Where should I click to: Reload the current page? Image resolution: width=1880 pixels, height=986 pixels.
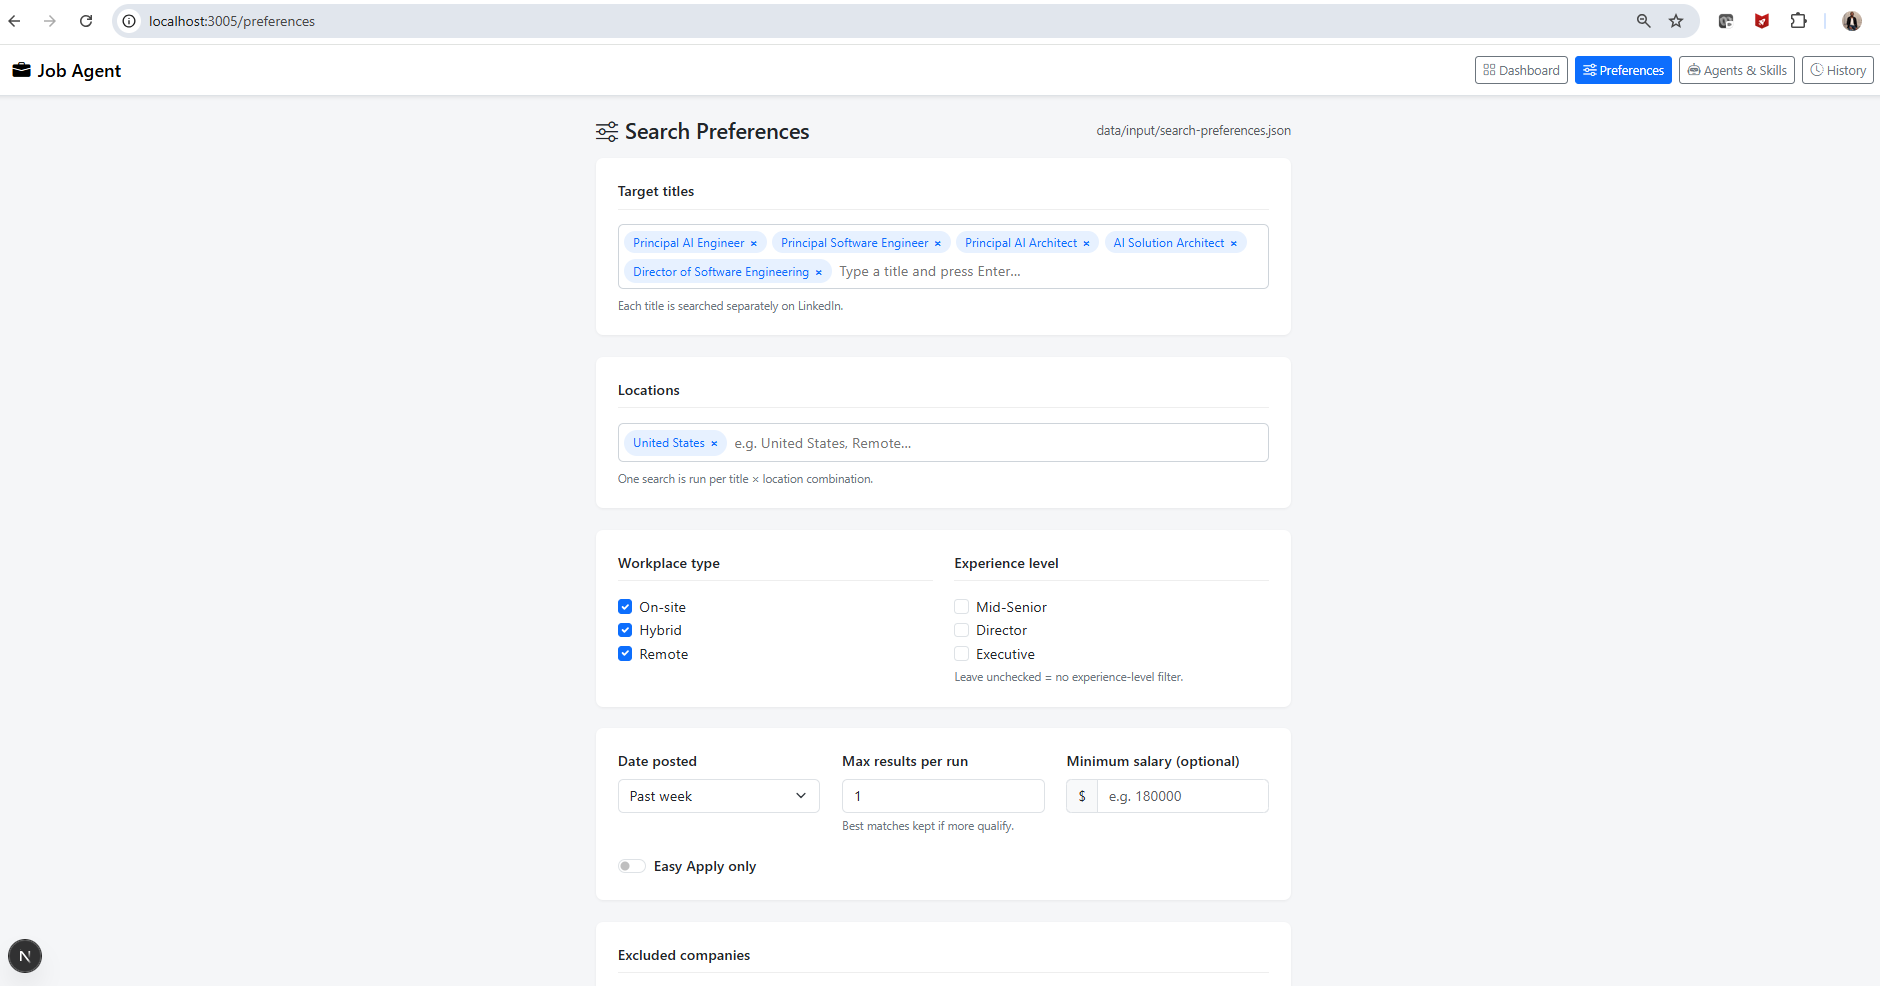(86, 21)
